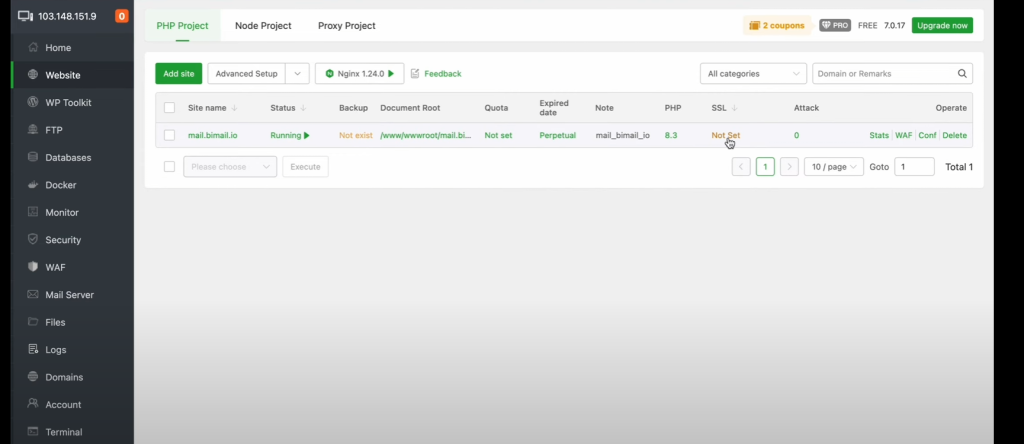The height and width of the screenshot is (444, 1024).
Task: Click the Not Set SSL link
Action: point(725,135)
